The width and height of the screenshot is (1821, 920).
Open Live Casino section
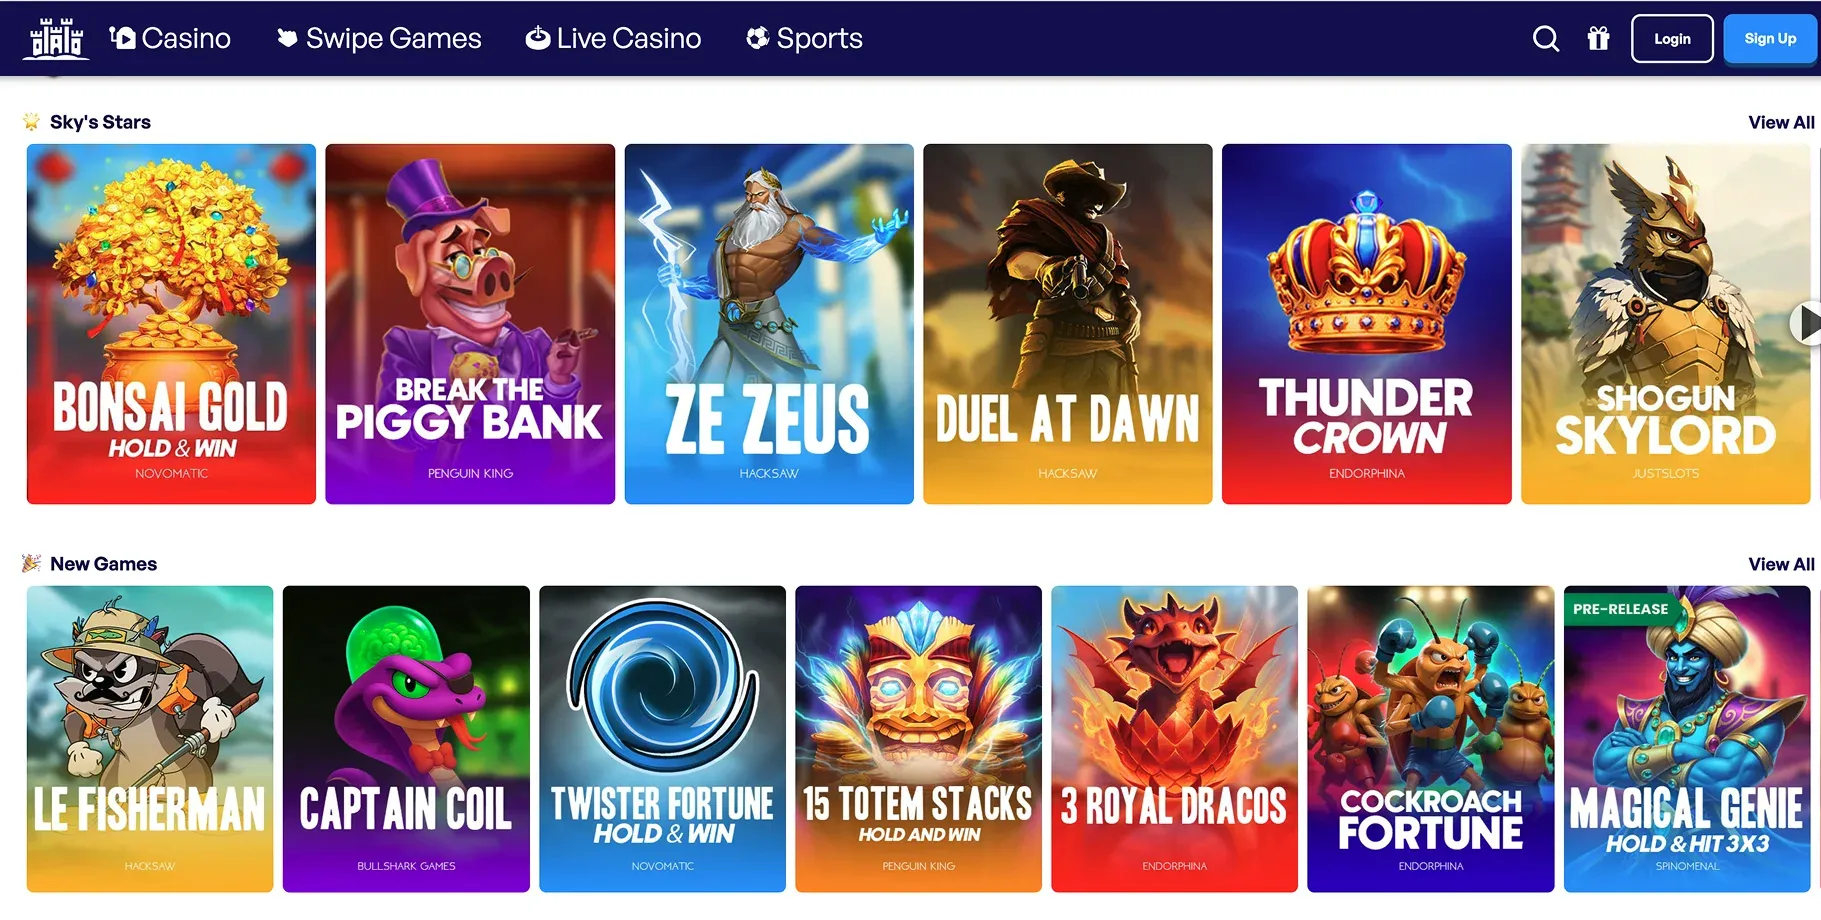tap(614, 39)
